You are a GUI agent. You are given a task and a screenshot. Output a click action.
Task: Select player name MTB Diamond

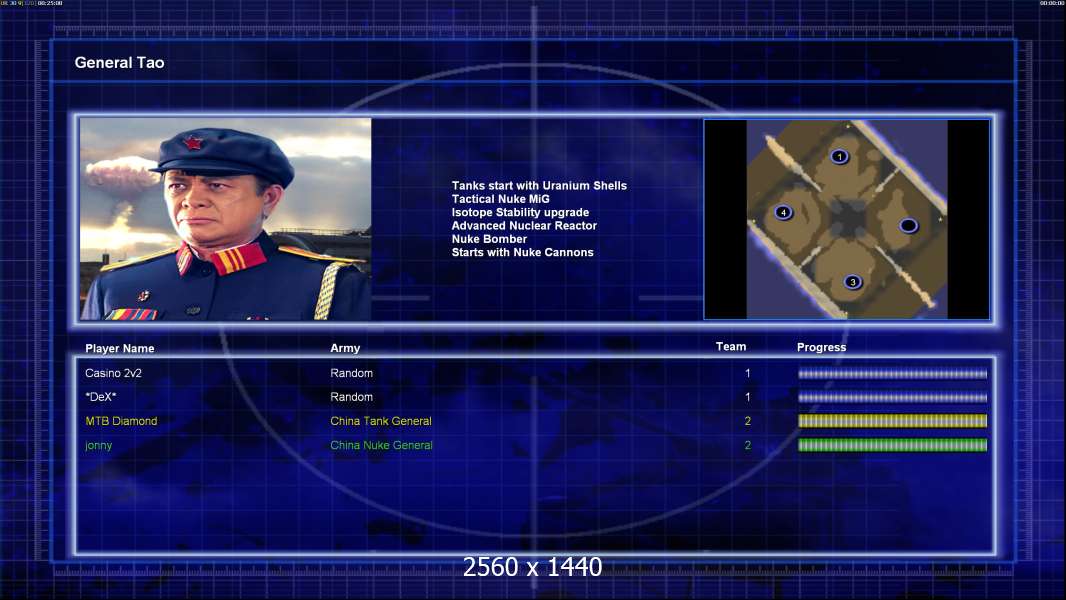[121, 421]
